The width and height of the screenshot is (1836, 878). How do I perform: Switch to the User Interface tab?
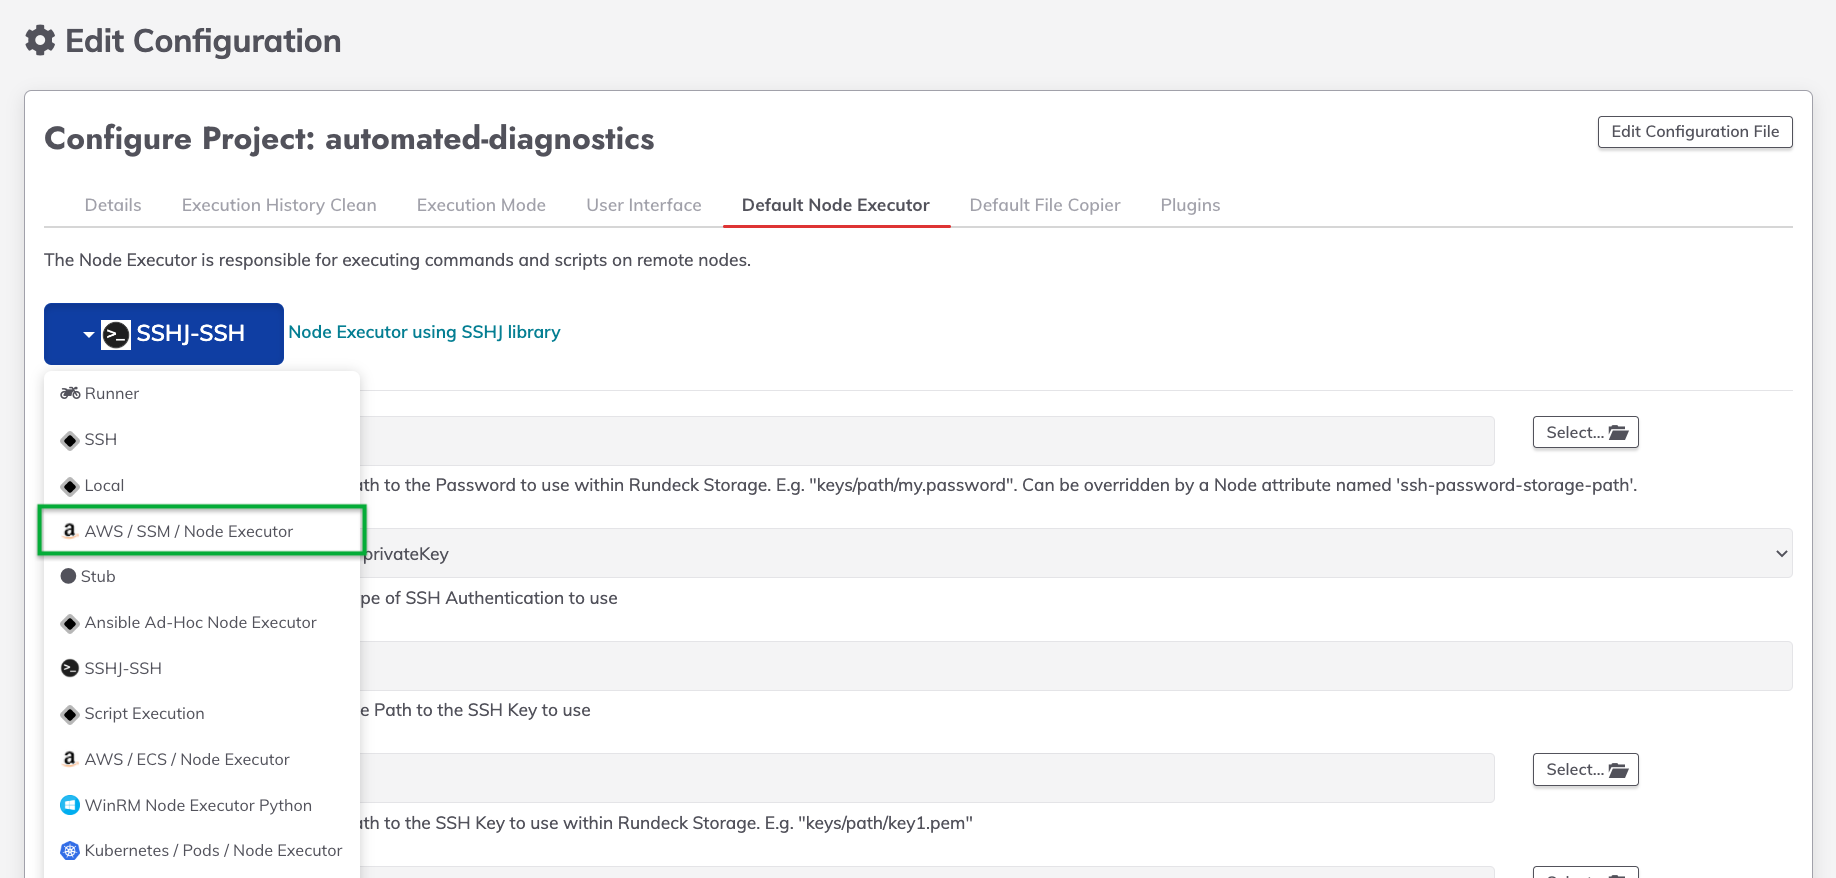point(644,205)
